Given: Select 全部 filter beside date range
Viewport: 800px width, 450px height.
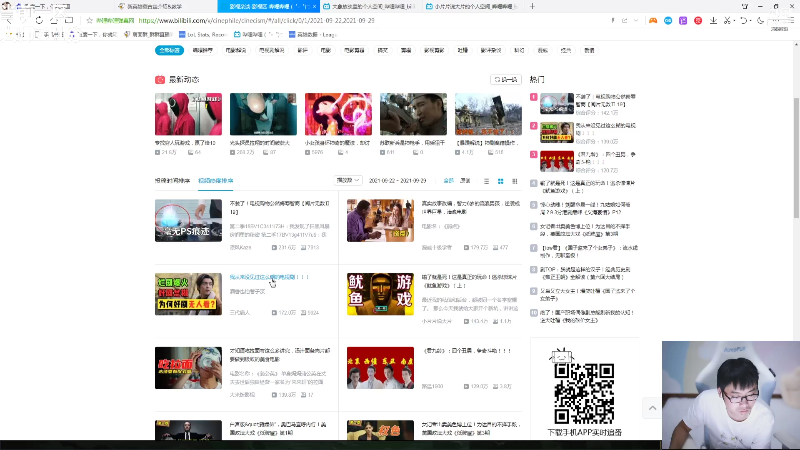Looking at the screenshot, I should pyautogui.click(x=448, y=181).
